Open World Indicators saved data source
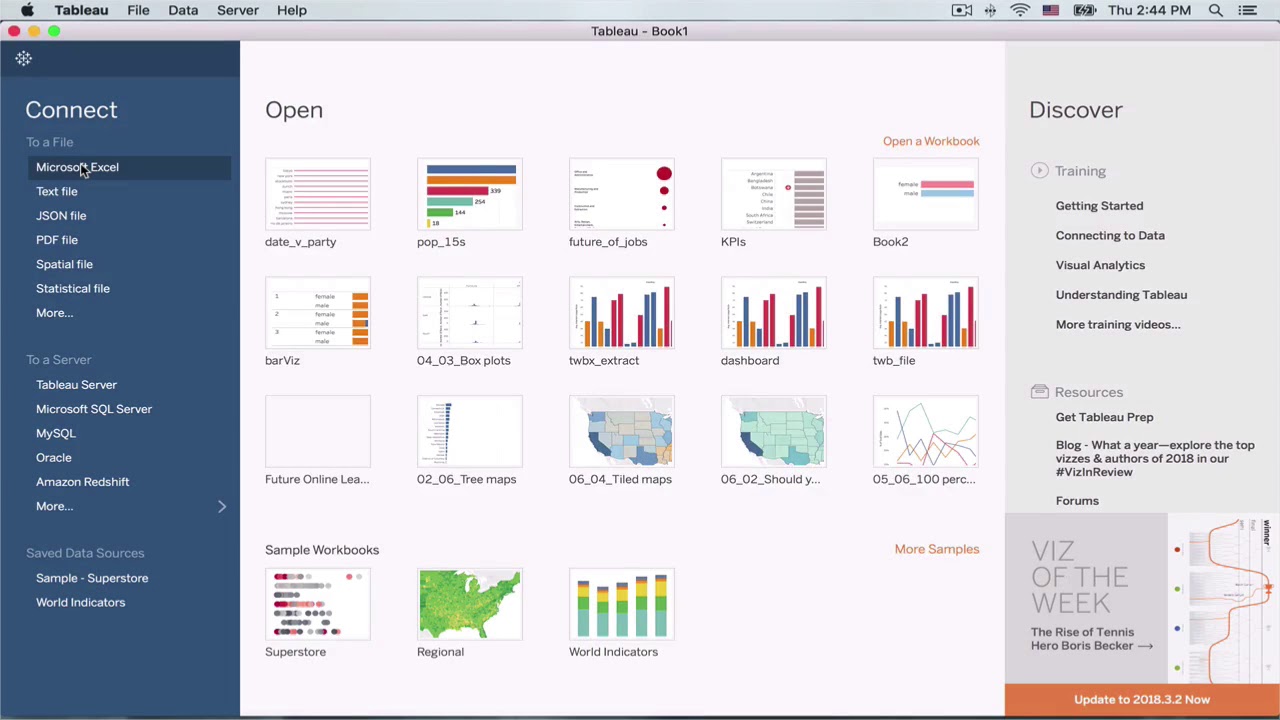 [x=80, y=602]
